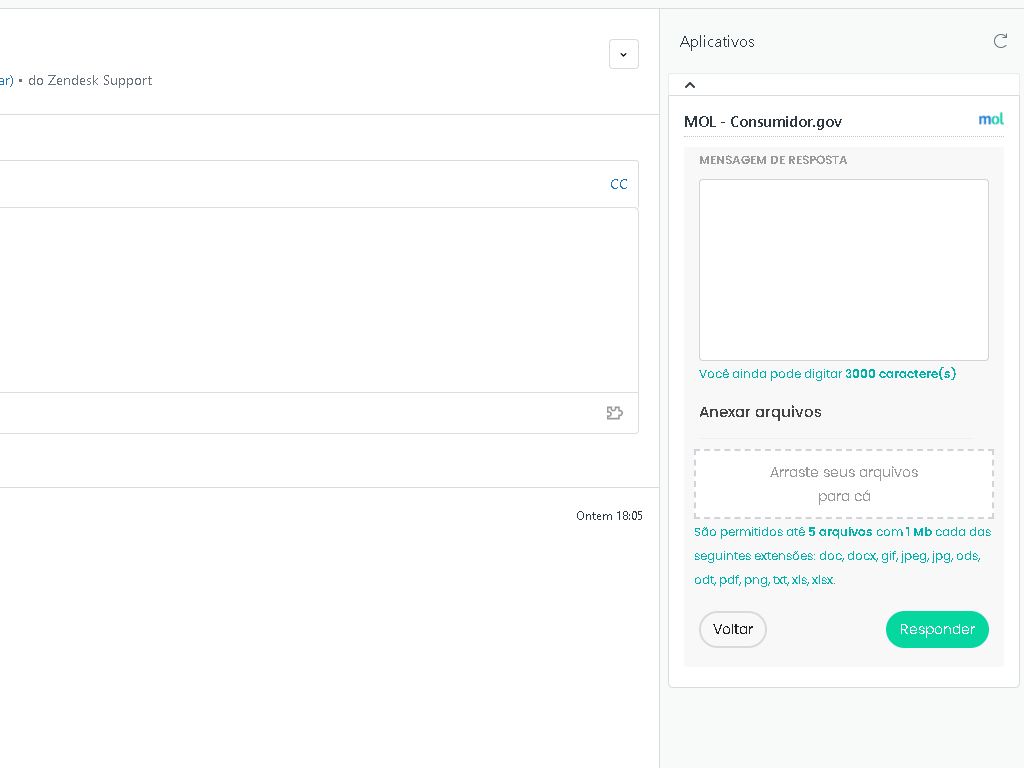Click the 'Aplicativos' panel heading
This screenshot has height=768, width=1024.
tap(717, 42)
